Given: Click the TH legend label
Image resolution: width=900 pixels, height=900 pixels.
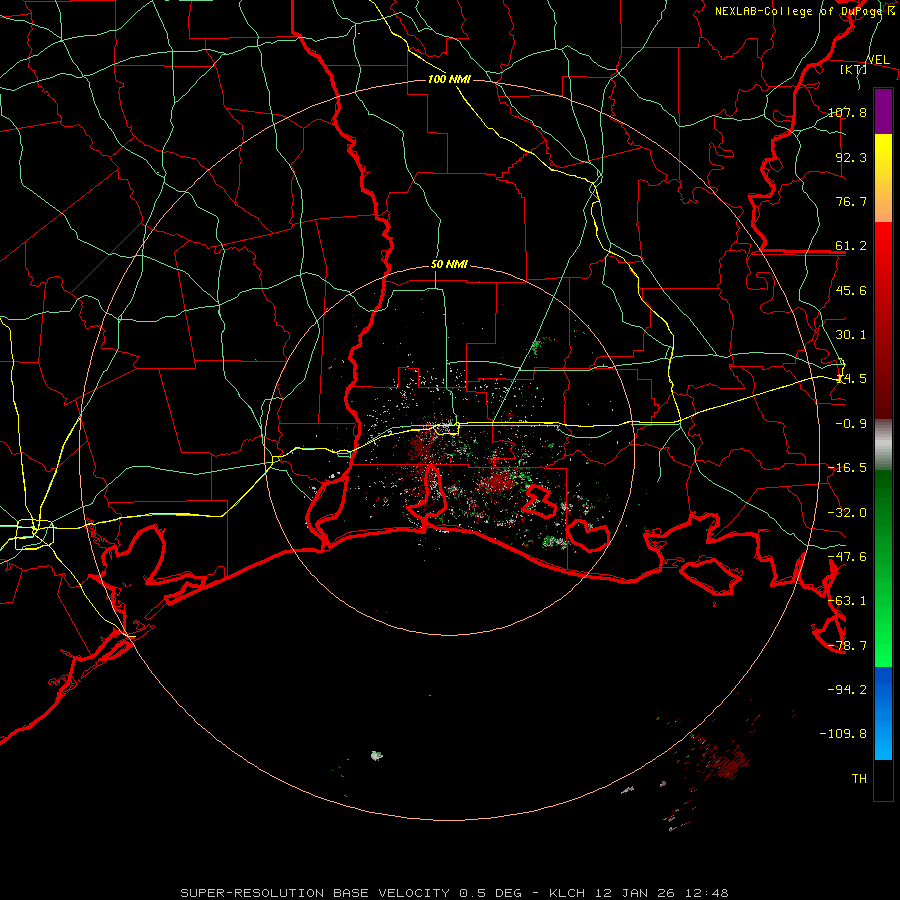Looking at the screenshot, I should (859, 778).
